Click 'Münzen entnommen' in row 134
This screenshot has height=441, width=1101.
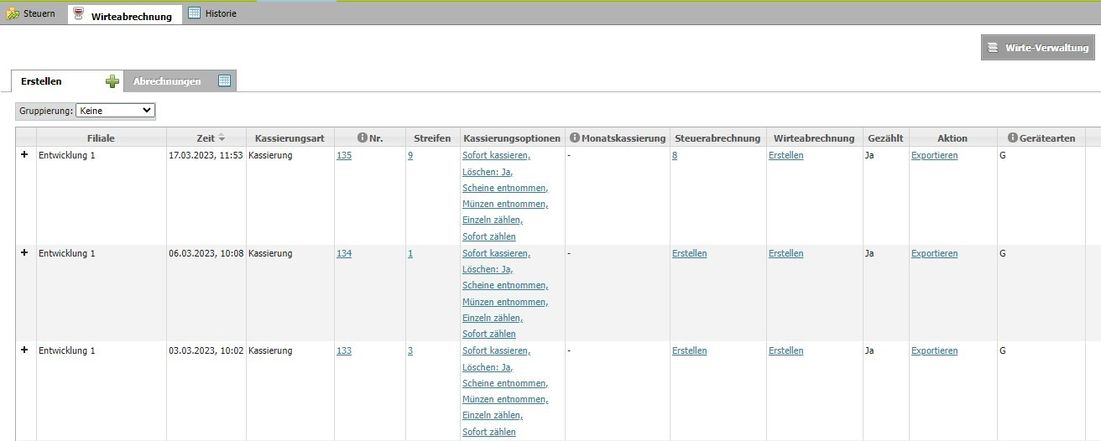point(505,301)
